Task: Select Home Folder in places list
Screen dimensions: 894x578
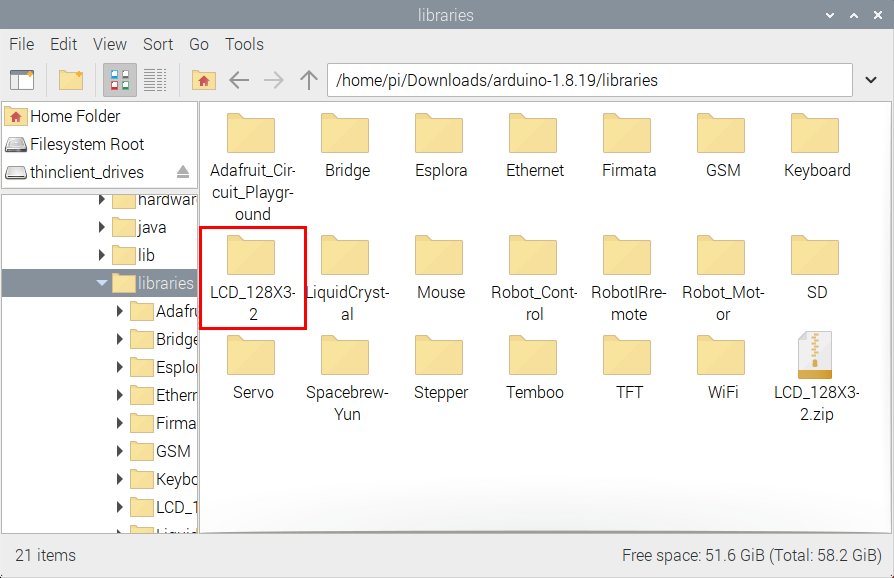Action: [75, 116]
